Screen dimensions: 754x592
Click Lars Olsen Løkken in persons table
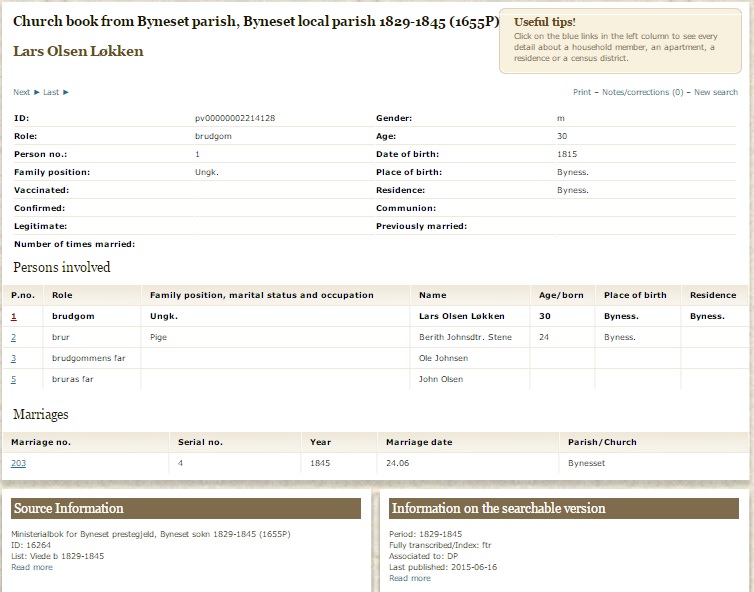click(x=462, y=316)
